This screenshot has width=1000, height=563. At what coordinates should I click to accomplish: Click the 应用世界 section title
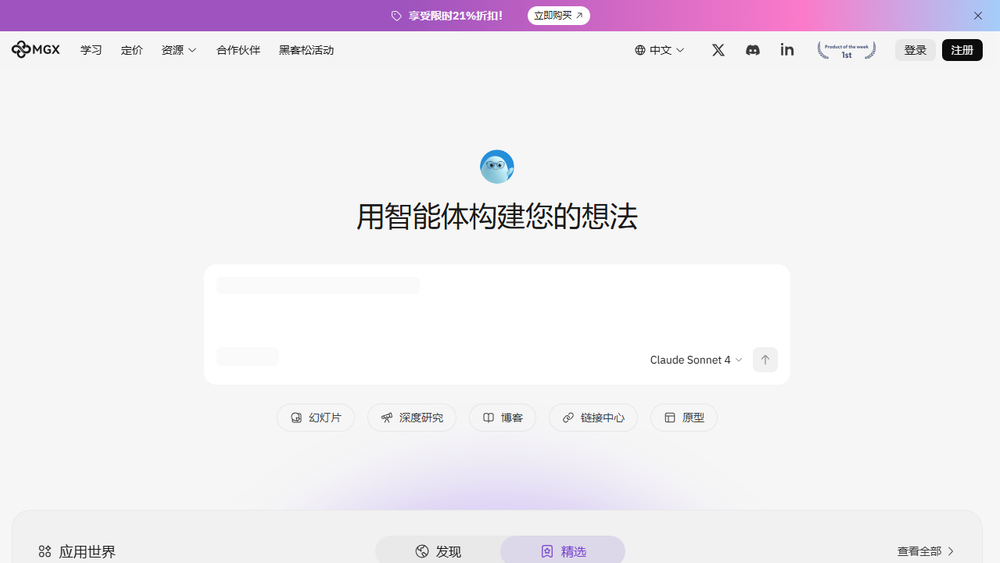pos(87,552)
